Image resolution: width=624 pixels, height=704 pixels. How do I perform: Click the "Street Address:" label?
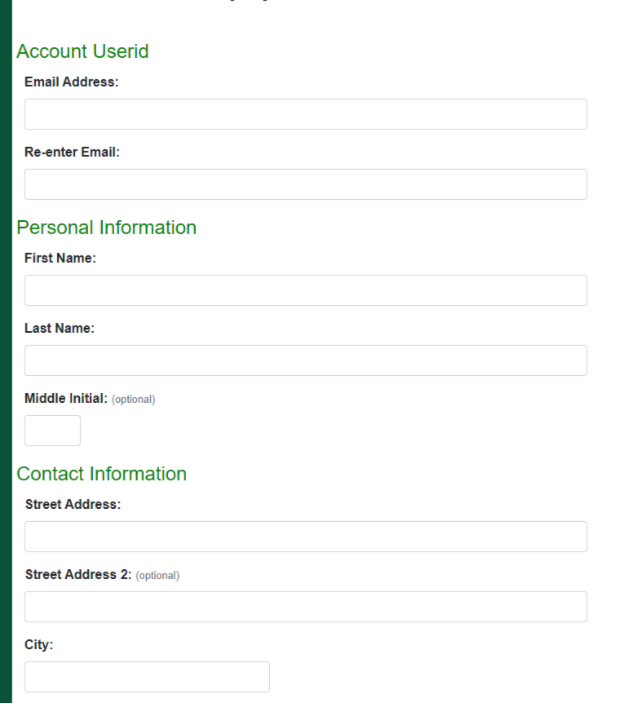point(73,504)
